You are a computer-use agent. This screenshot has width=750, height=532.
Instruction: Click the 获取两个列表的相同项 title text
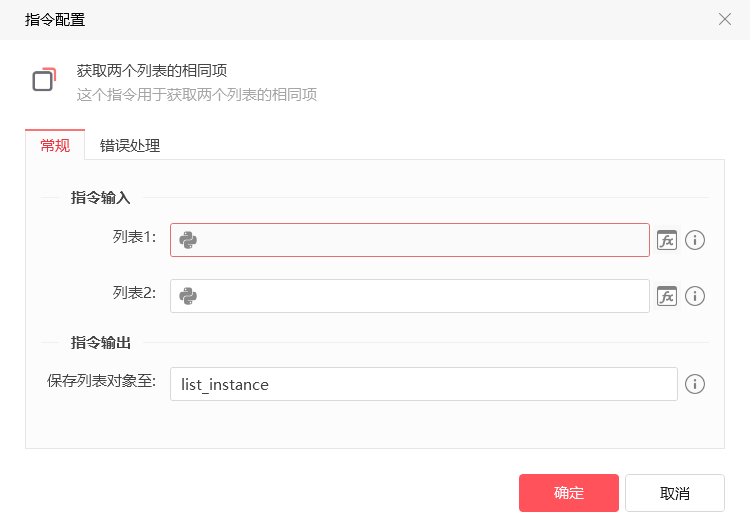[152, 71]
